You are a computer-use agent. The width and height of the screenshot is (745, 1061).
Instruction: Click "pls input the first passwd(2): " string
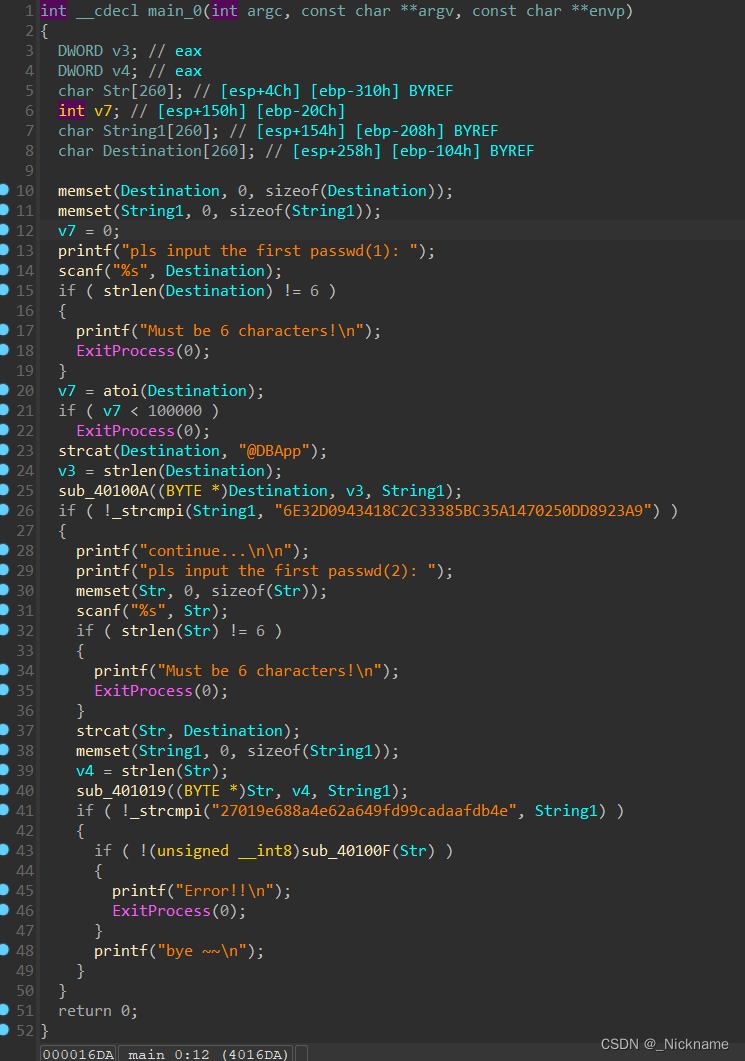(287, 570)
